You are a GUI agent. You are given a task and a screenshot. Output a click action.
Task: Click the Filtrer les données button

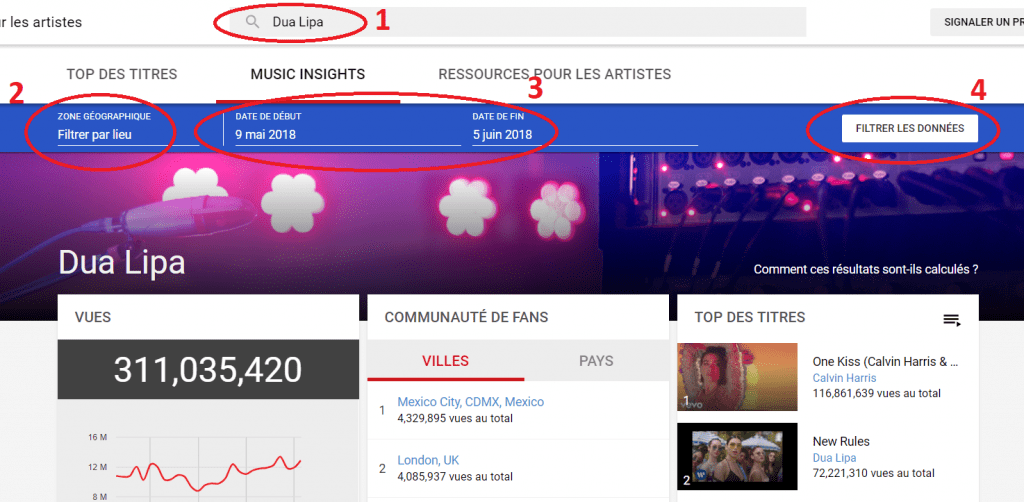(x=910, y=129)
